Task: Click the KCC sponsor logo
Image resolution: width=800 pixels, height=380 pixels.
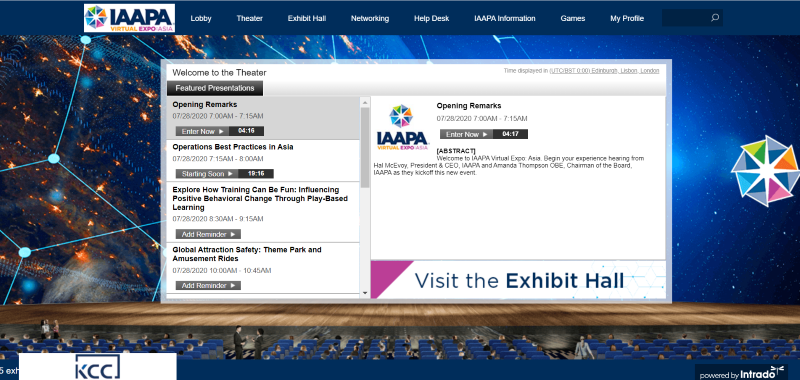Action: click(x=98, y=367)
